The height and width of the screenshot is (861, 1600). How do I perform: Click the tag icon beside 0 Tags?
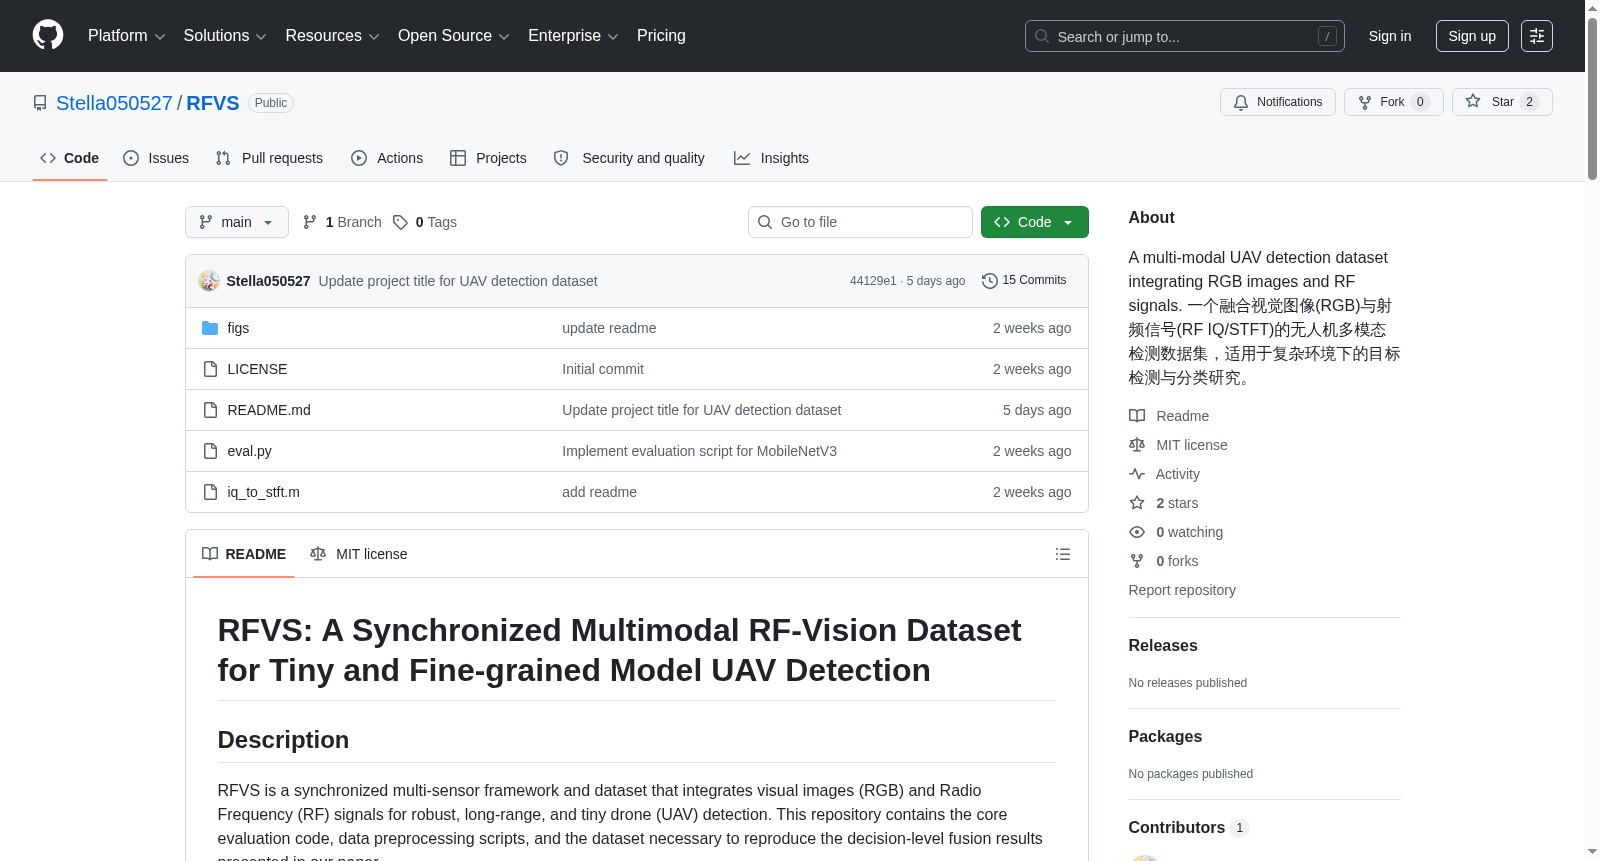tap(400, 222)
